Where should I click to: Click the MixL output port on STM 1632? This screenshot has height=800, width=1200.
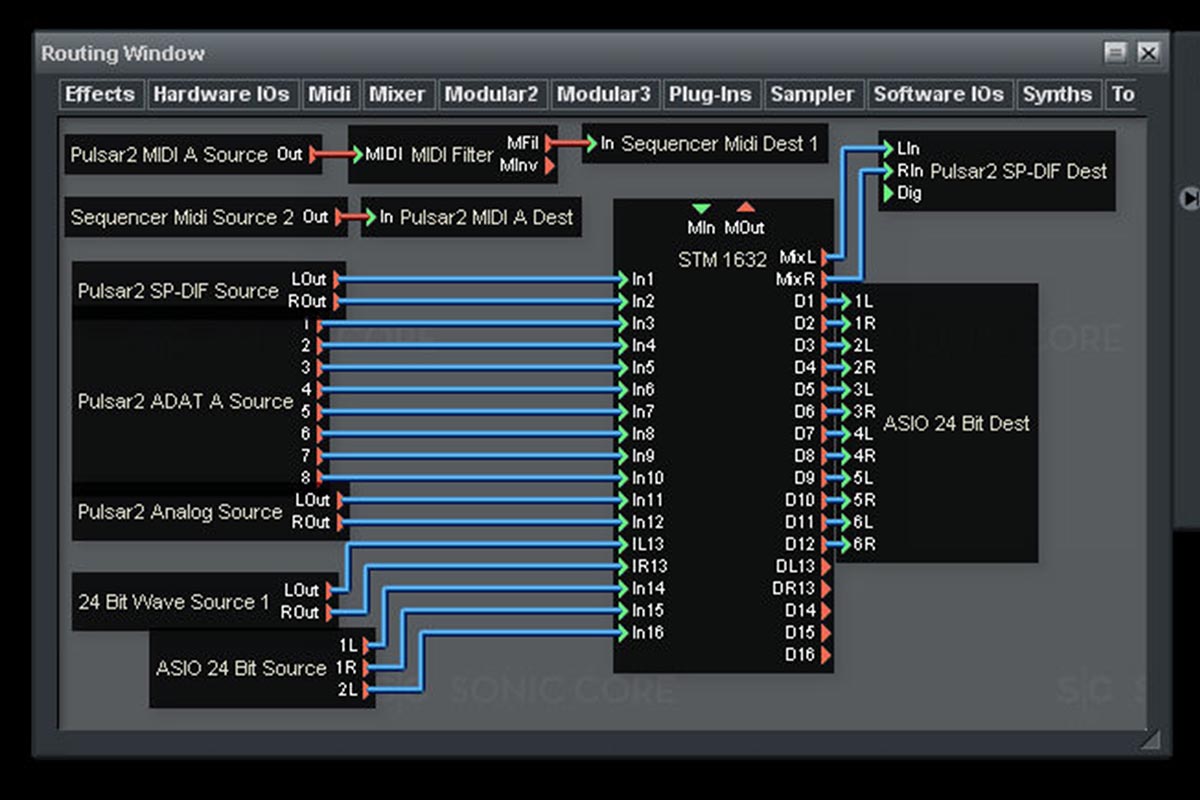(825, 258)
